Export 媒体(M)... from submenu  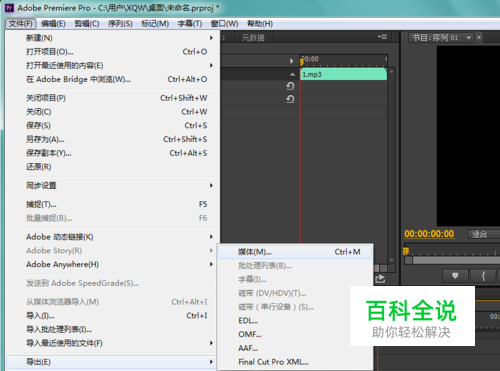pyautogui.click(x=295, y=252)
